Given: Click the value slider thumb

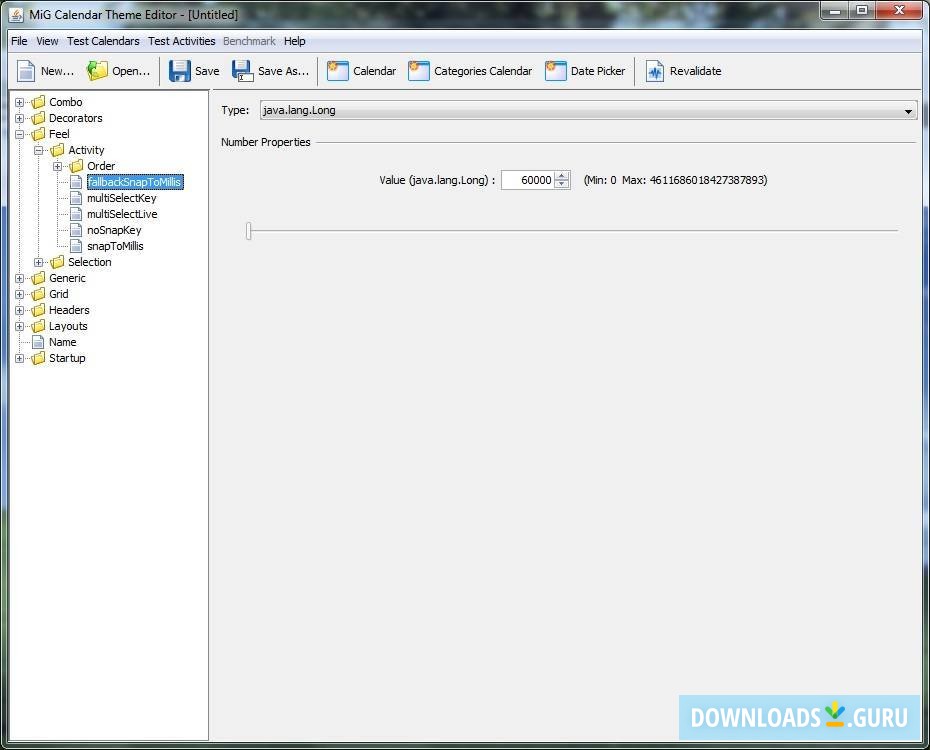Looking at the screenshot, I should coord(249,231).
